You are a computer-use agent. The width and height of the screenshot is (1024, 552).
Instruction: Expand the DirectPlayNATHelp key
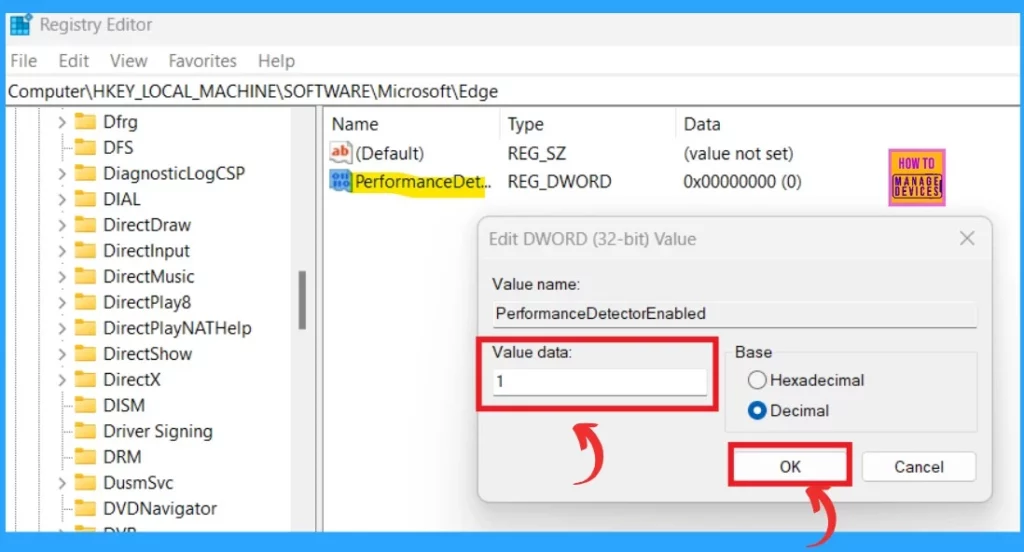click(61, 328)
